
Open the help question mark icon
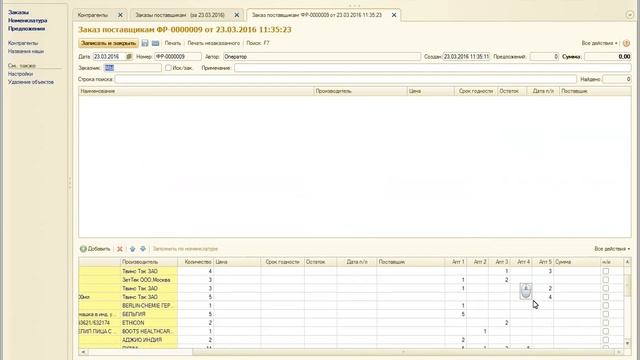click(x=627, y=43)
